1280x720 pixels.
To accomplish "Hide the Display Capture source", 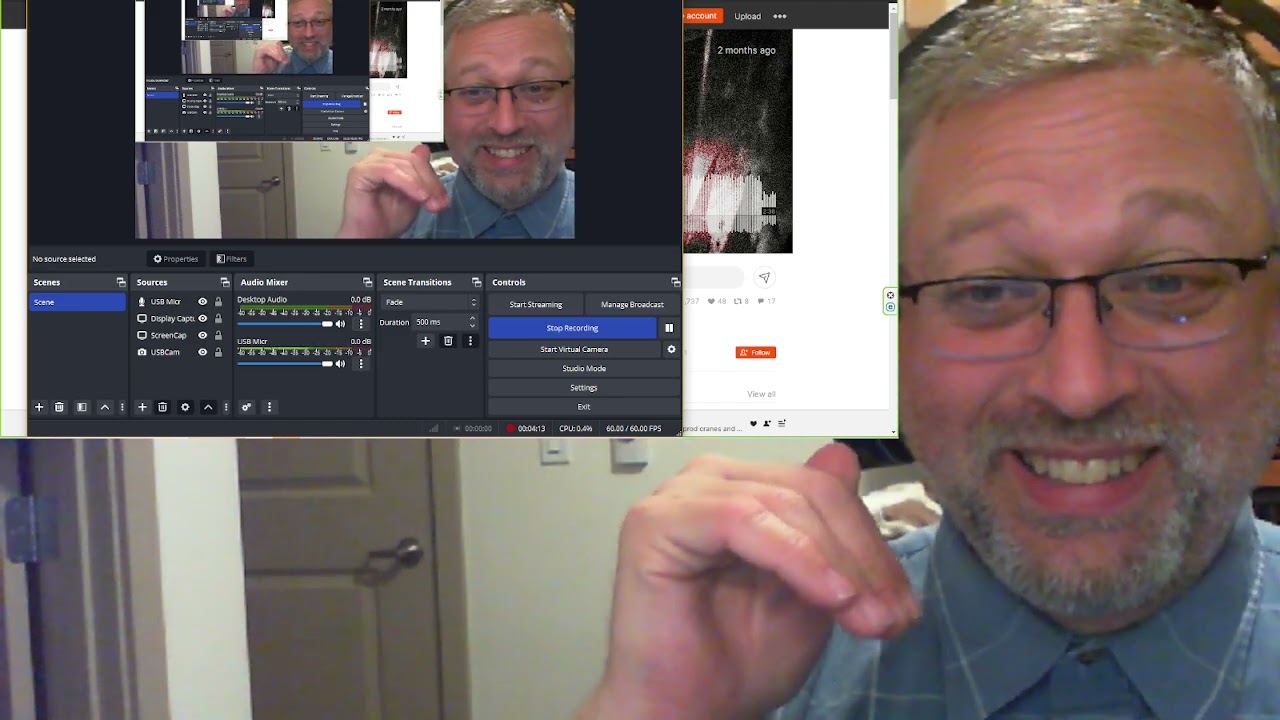I will [x=203, y=319].
